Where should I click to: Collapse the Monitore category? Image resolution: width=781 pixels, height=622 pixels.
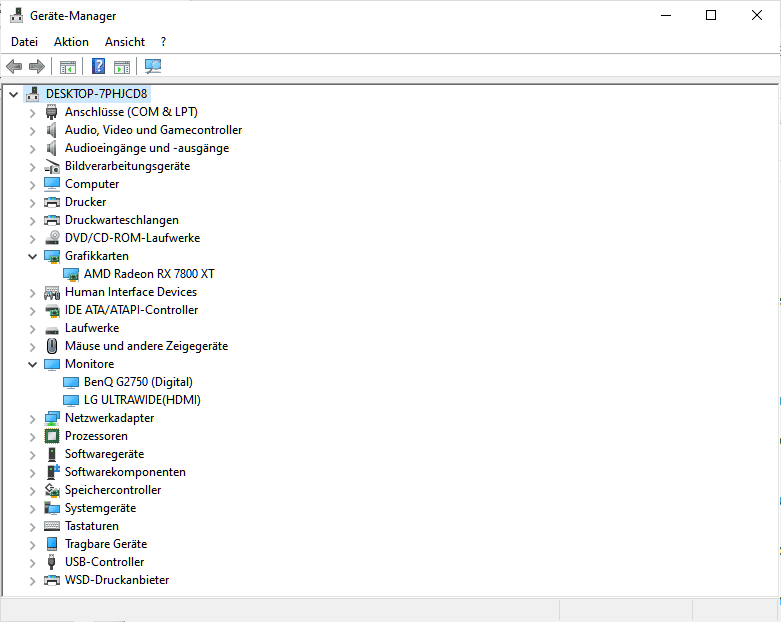click(x=32, y=365)
